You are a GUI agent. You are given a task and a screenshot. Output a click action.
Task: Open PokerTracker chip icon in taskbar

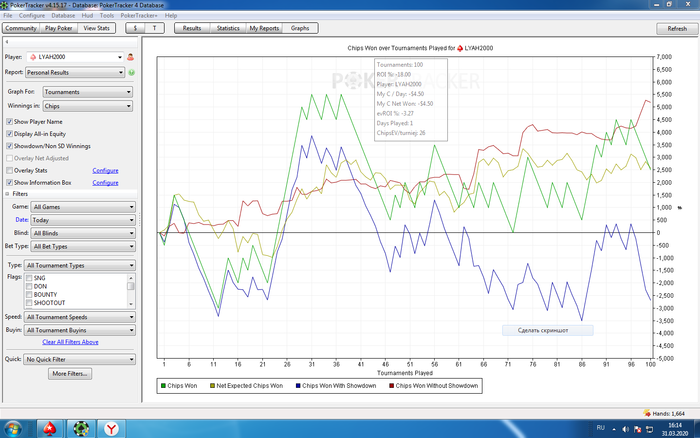pyautogui.click(x=80, y=428)
